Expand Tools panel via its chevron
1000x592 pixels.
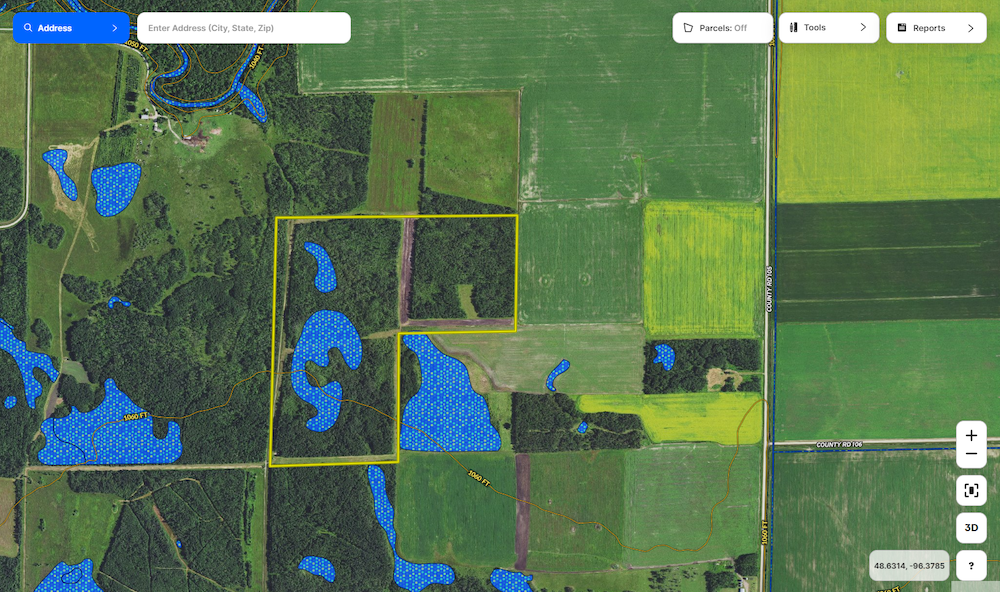point(863,28)
